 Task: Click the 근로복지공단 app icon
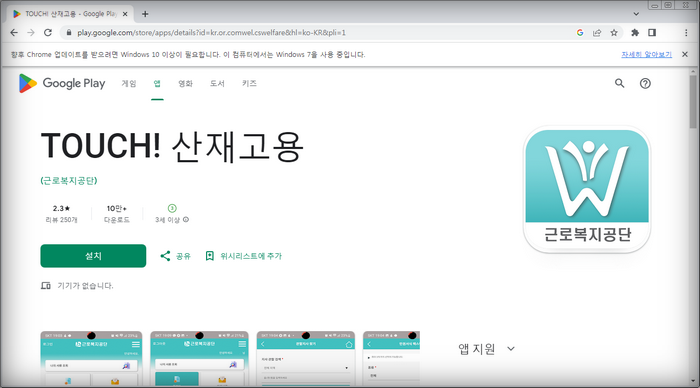[587, 189]
